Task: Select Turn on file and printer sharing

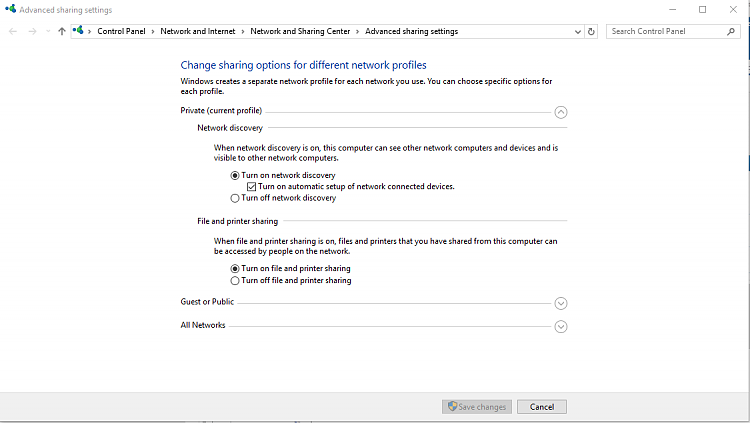Action: 235,269
